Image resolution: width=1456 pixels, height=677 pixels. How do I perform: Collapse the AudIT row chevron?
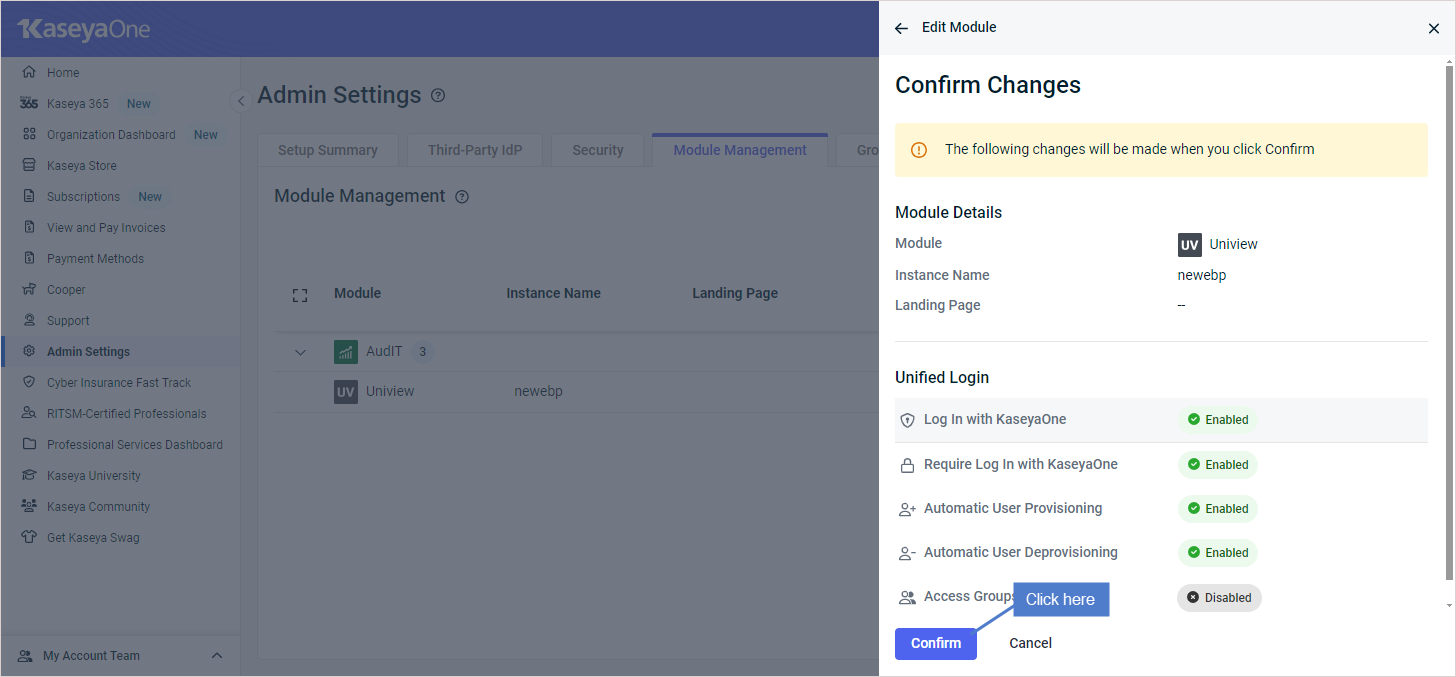[x=300, y=352]
